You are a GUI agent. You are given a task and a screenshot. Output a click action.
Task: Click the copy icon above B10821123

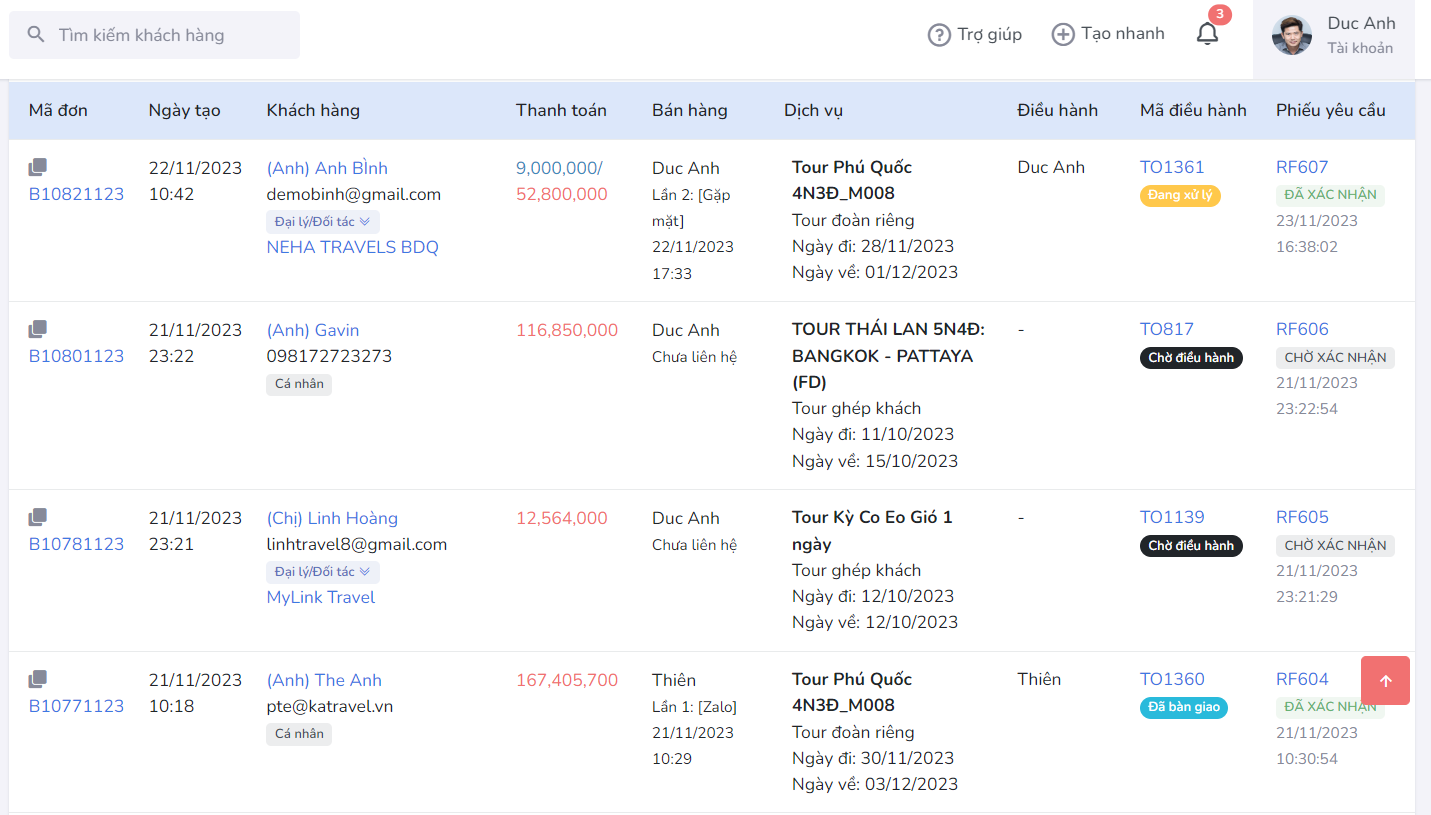point(37,167)
